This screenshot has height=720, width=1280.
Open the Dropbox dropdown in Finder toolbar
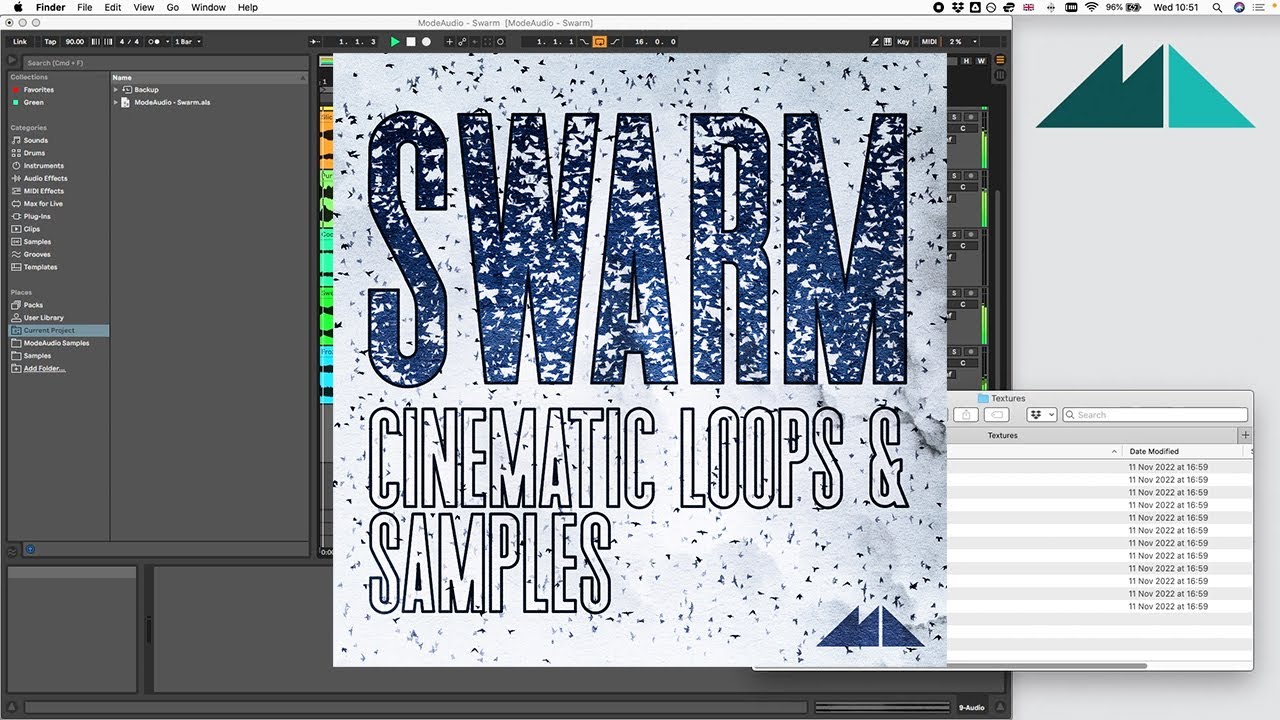coord(1041,415)
